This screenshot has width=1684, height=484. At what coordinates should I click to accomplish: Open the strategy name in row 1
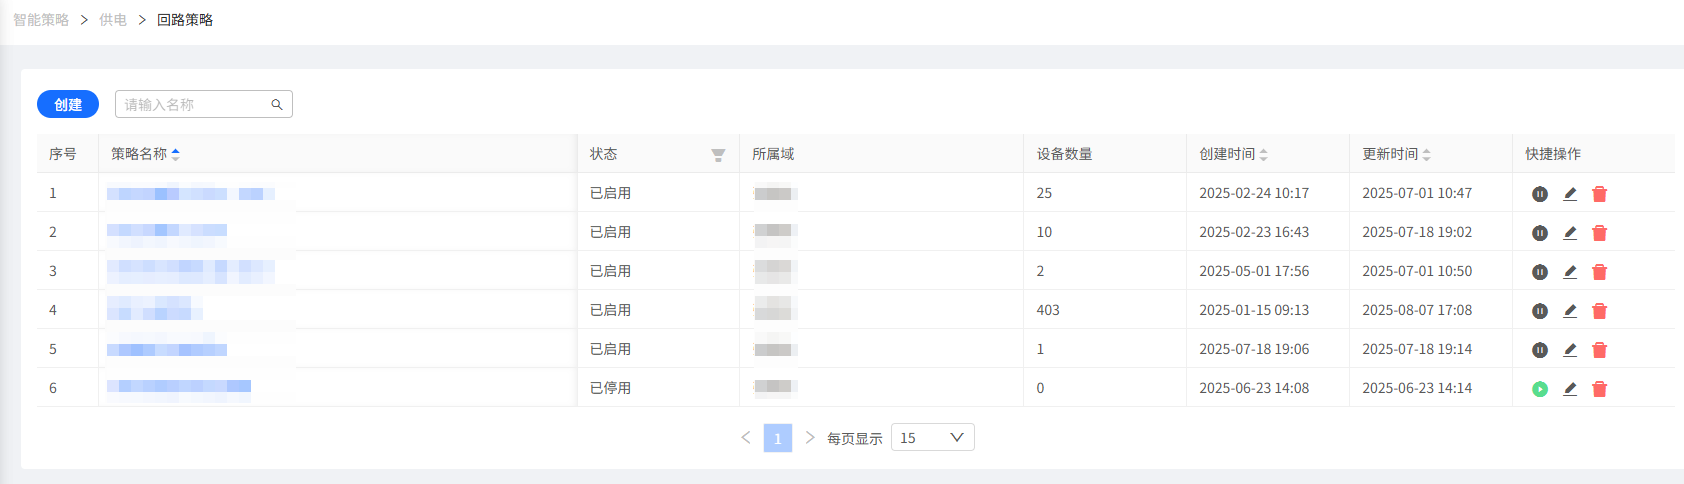[191, 193]
